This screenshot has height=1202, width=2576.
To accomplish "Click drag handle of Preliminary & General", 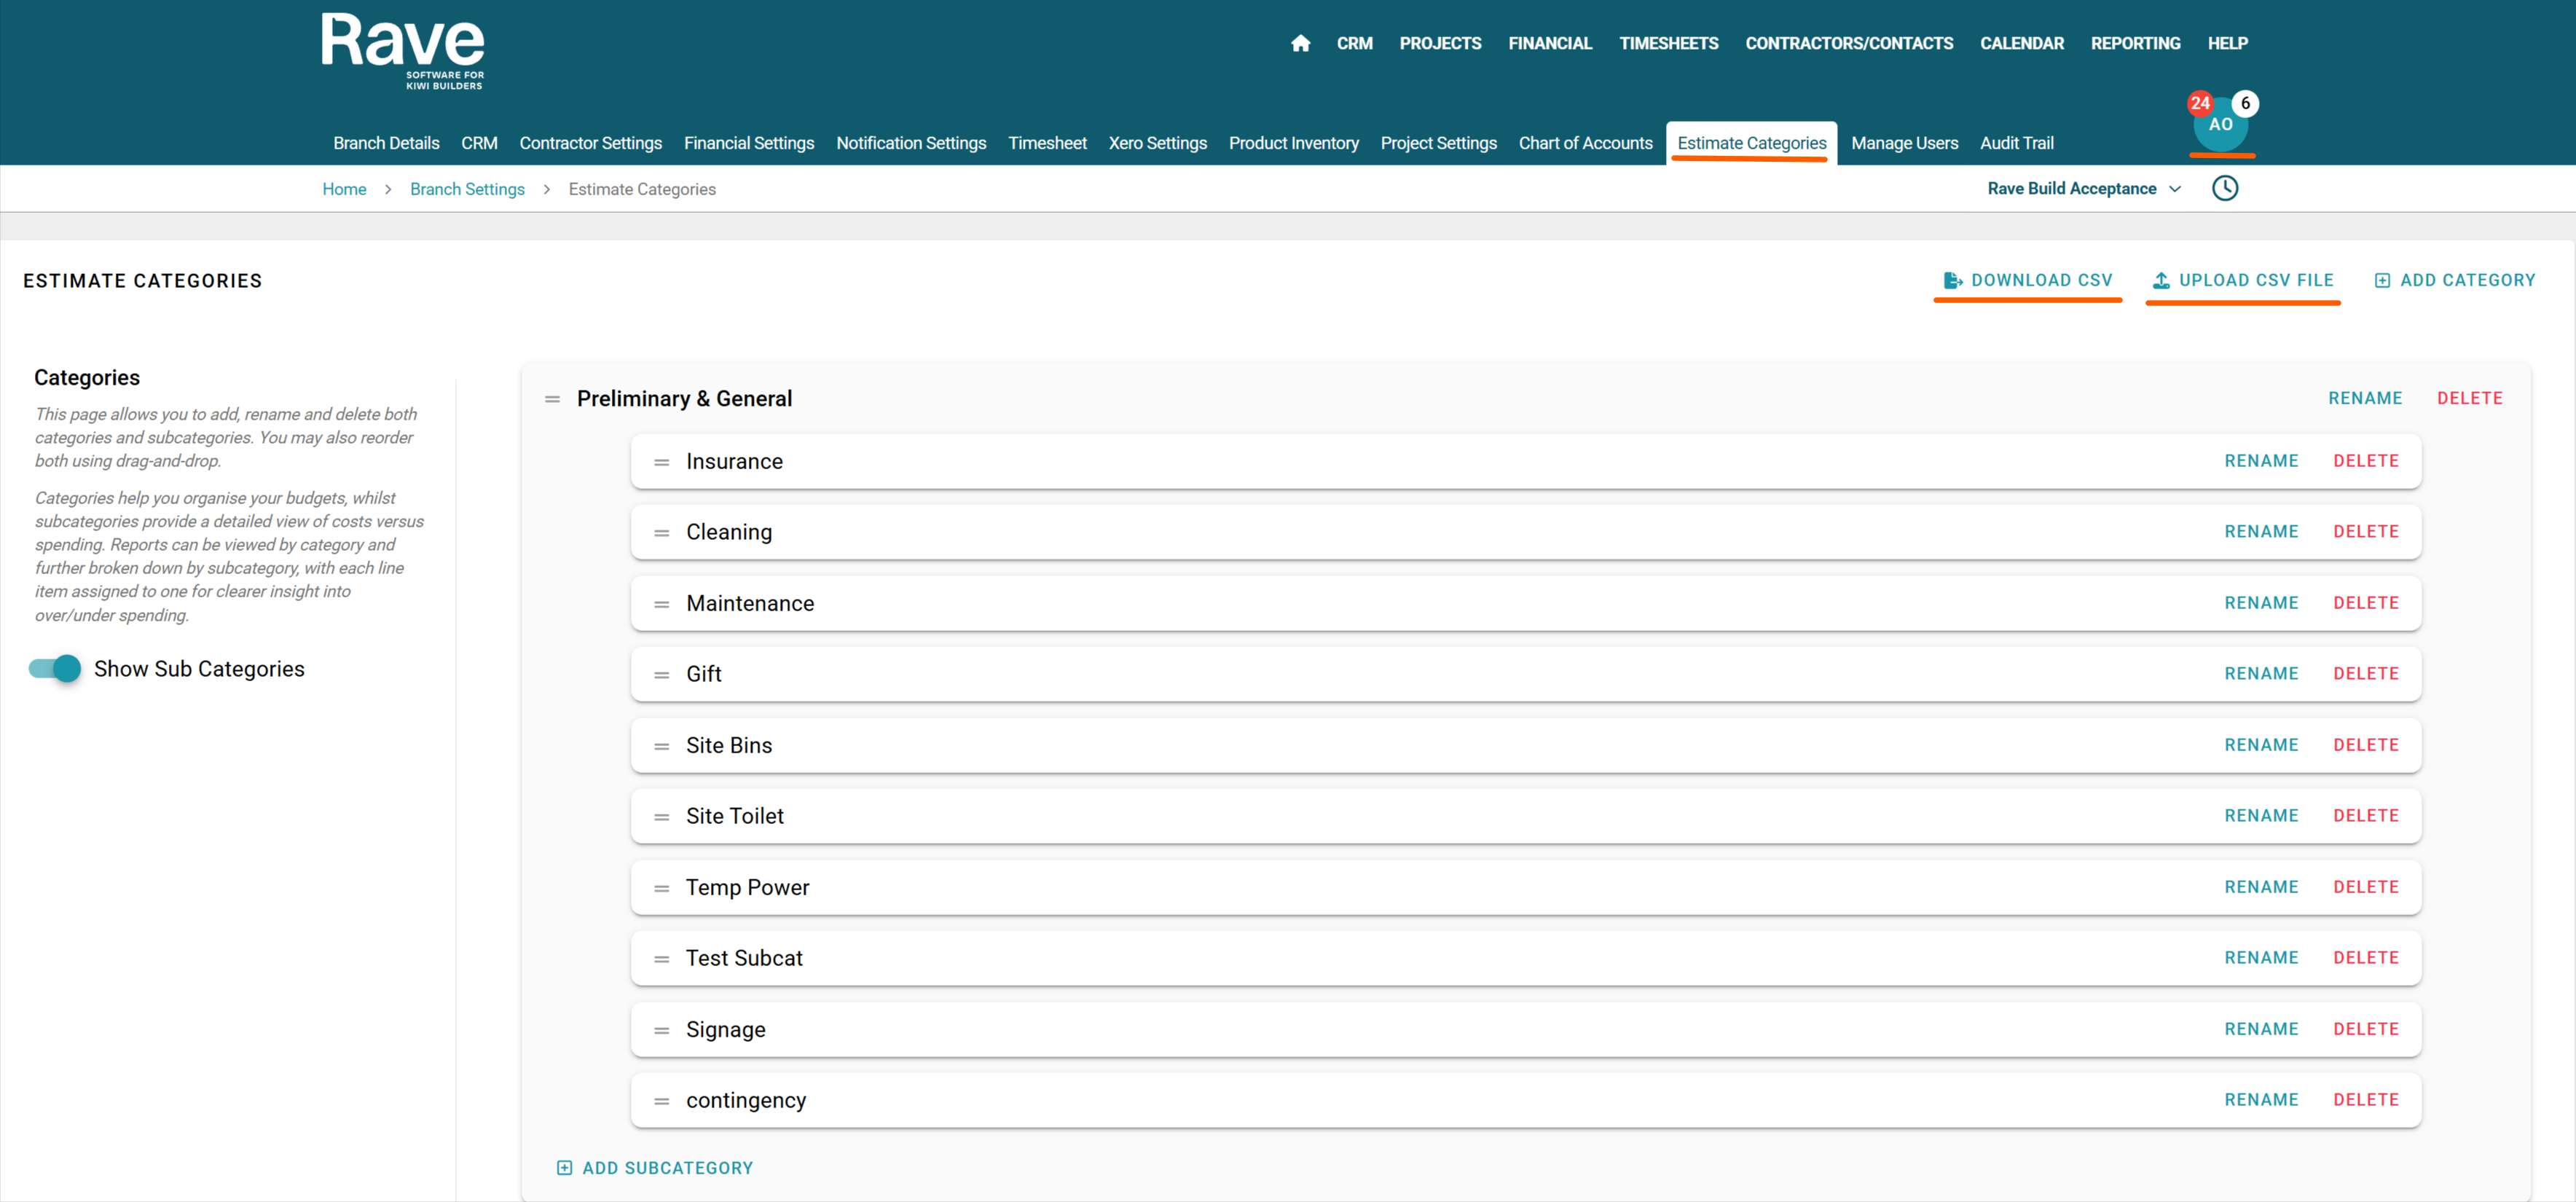I will (552, 399).
